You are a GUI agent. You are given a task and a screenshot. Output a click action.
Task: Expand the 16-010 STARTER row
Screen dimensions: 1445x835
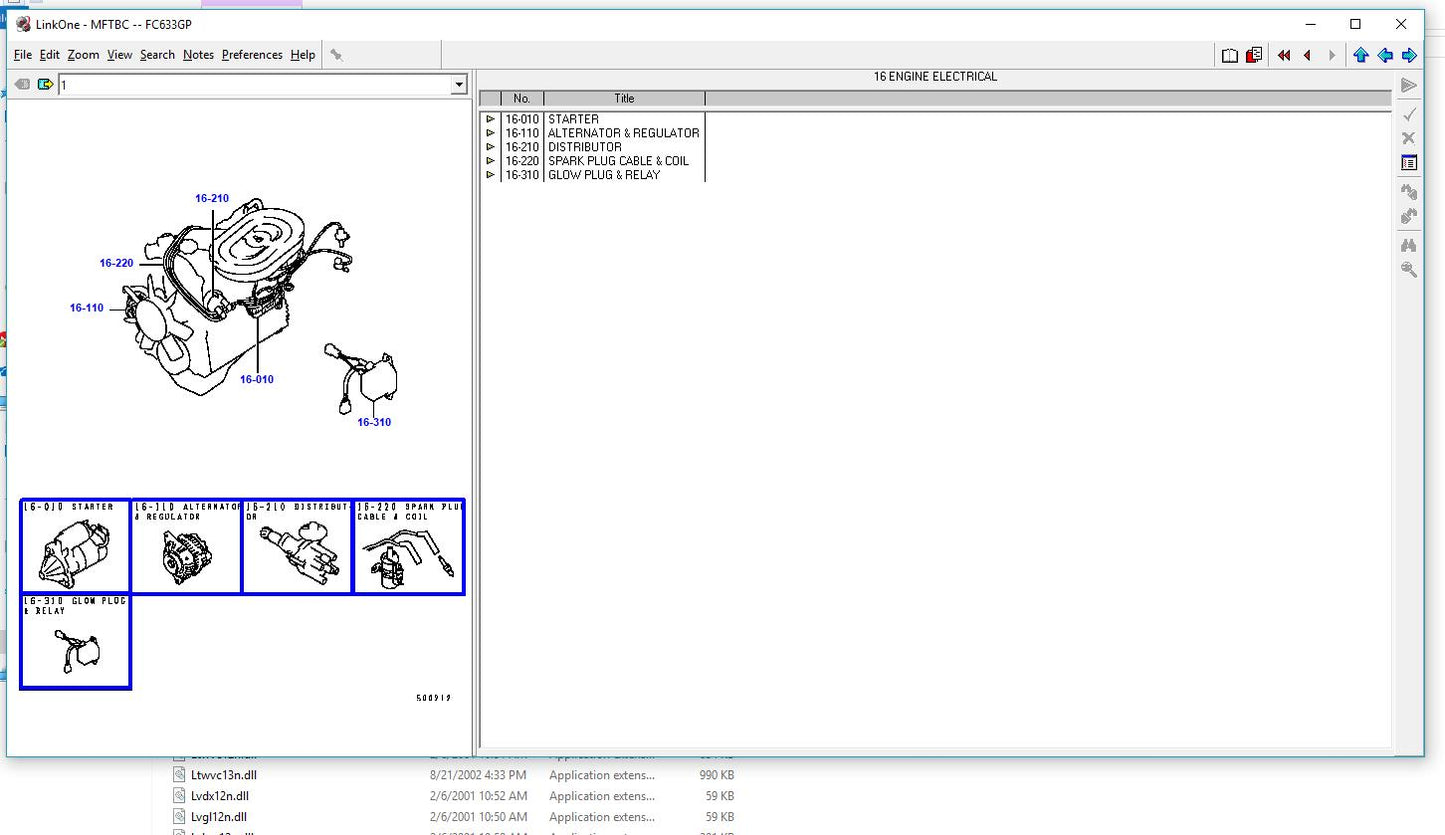(490, 119)
